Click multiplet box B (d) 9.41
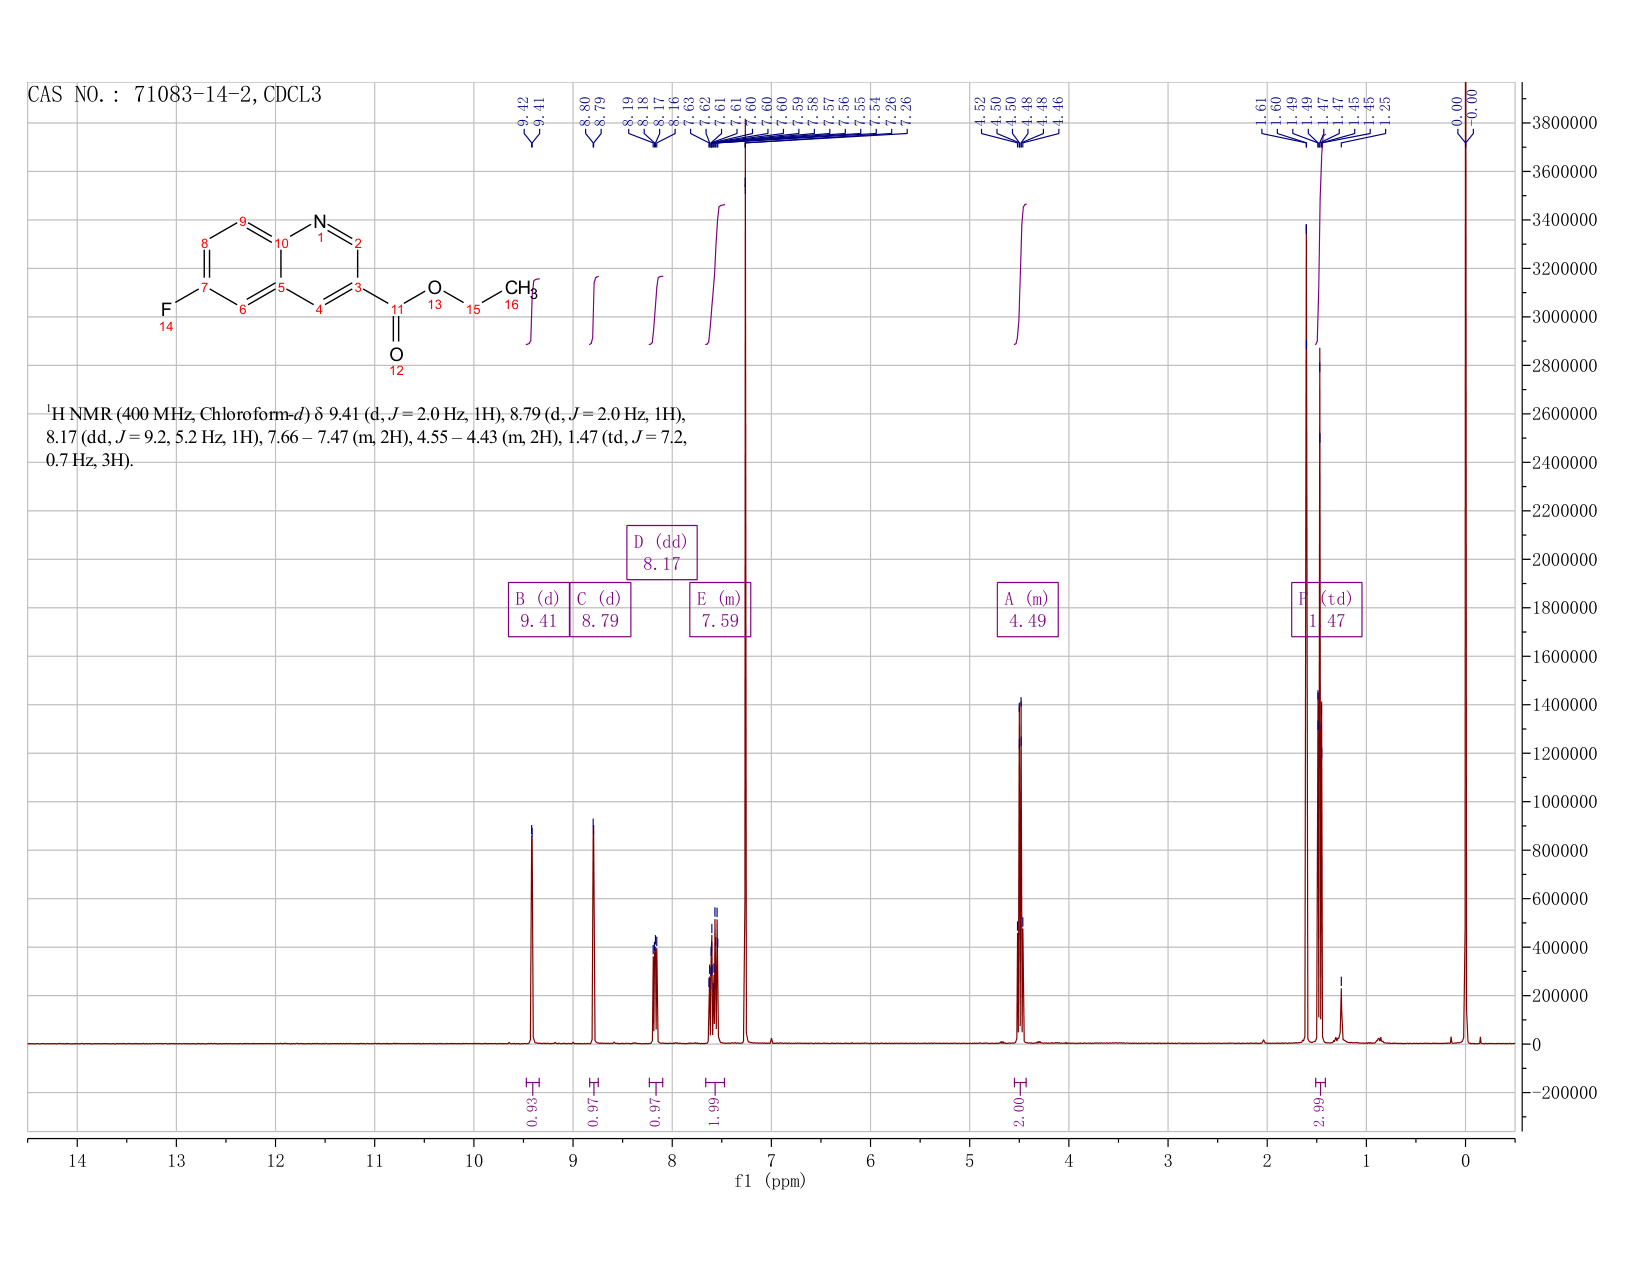Image resolution: width=1650 pixels, height=1275 pixels. [539, 609]
